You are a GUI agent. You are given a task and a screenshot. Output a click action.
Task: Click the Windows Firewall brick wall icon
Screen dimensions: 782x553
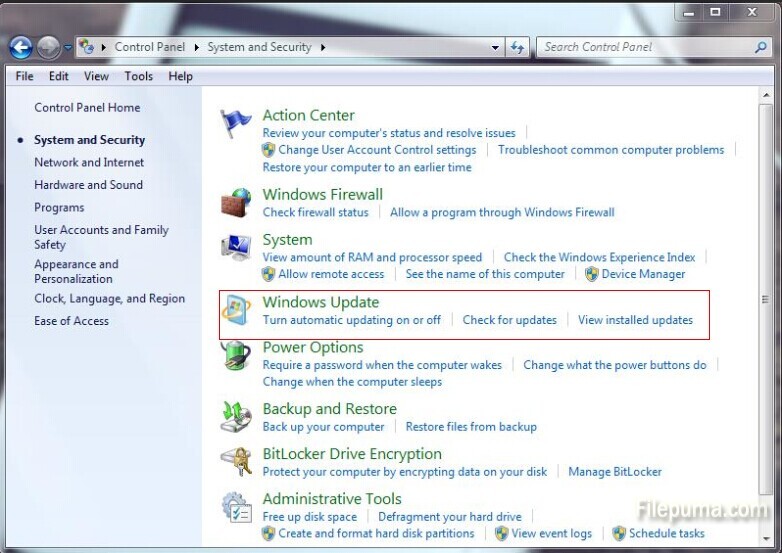(x=236, y=201)
